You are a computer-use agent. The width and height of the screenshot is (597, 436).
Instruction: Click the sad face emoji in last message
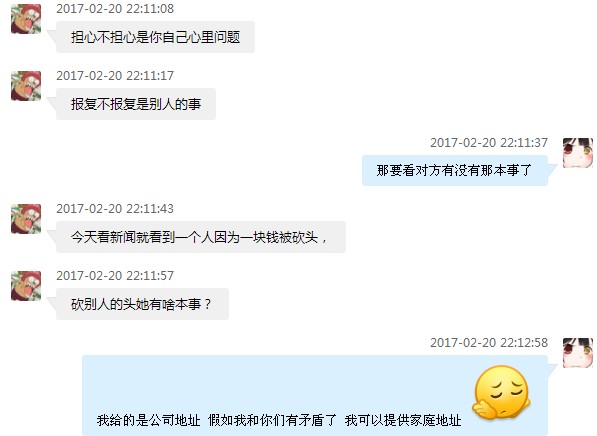tap(501, 392)
